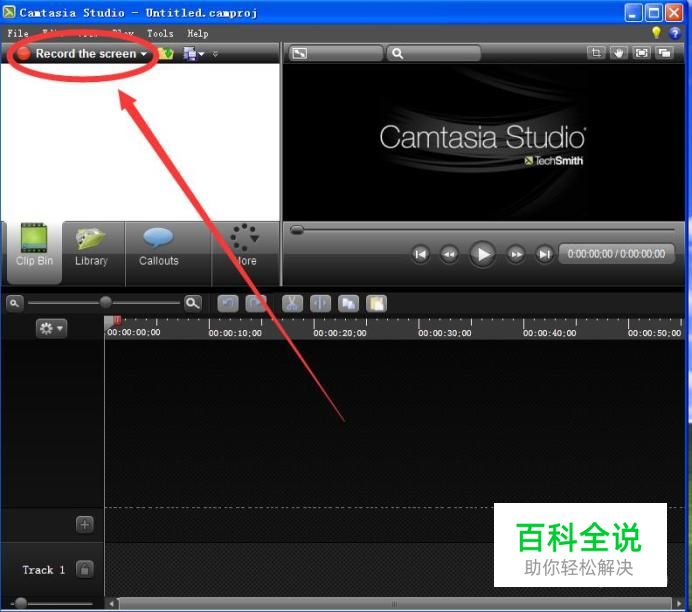Click the plus button to add a track
This screenshot has height=612, width=692.
point(85,525)
